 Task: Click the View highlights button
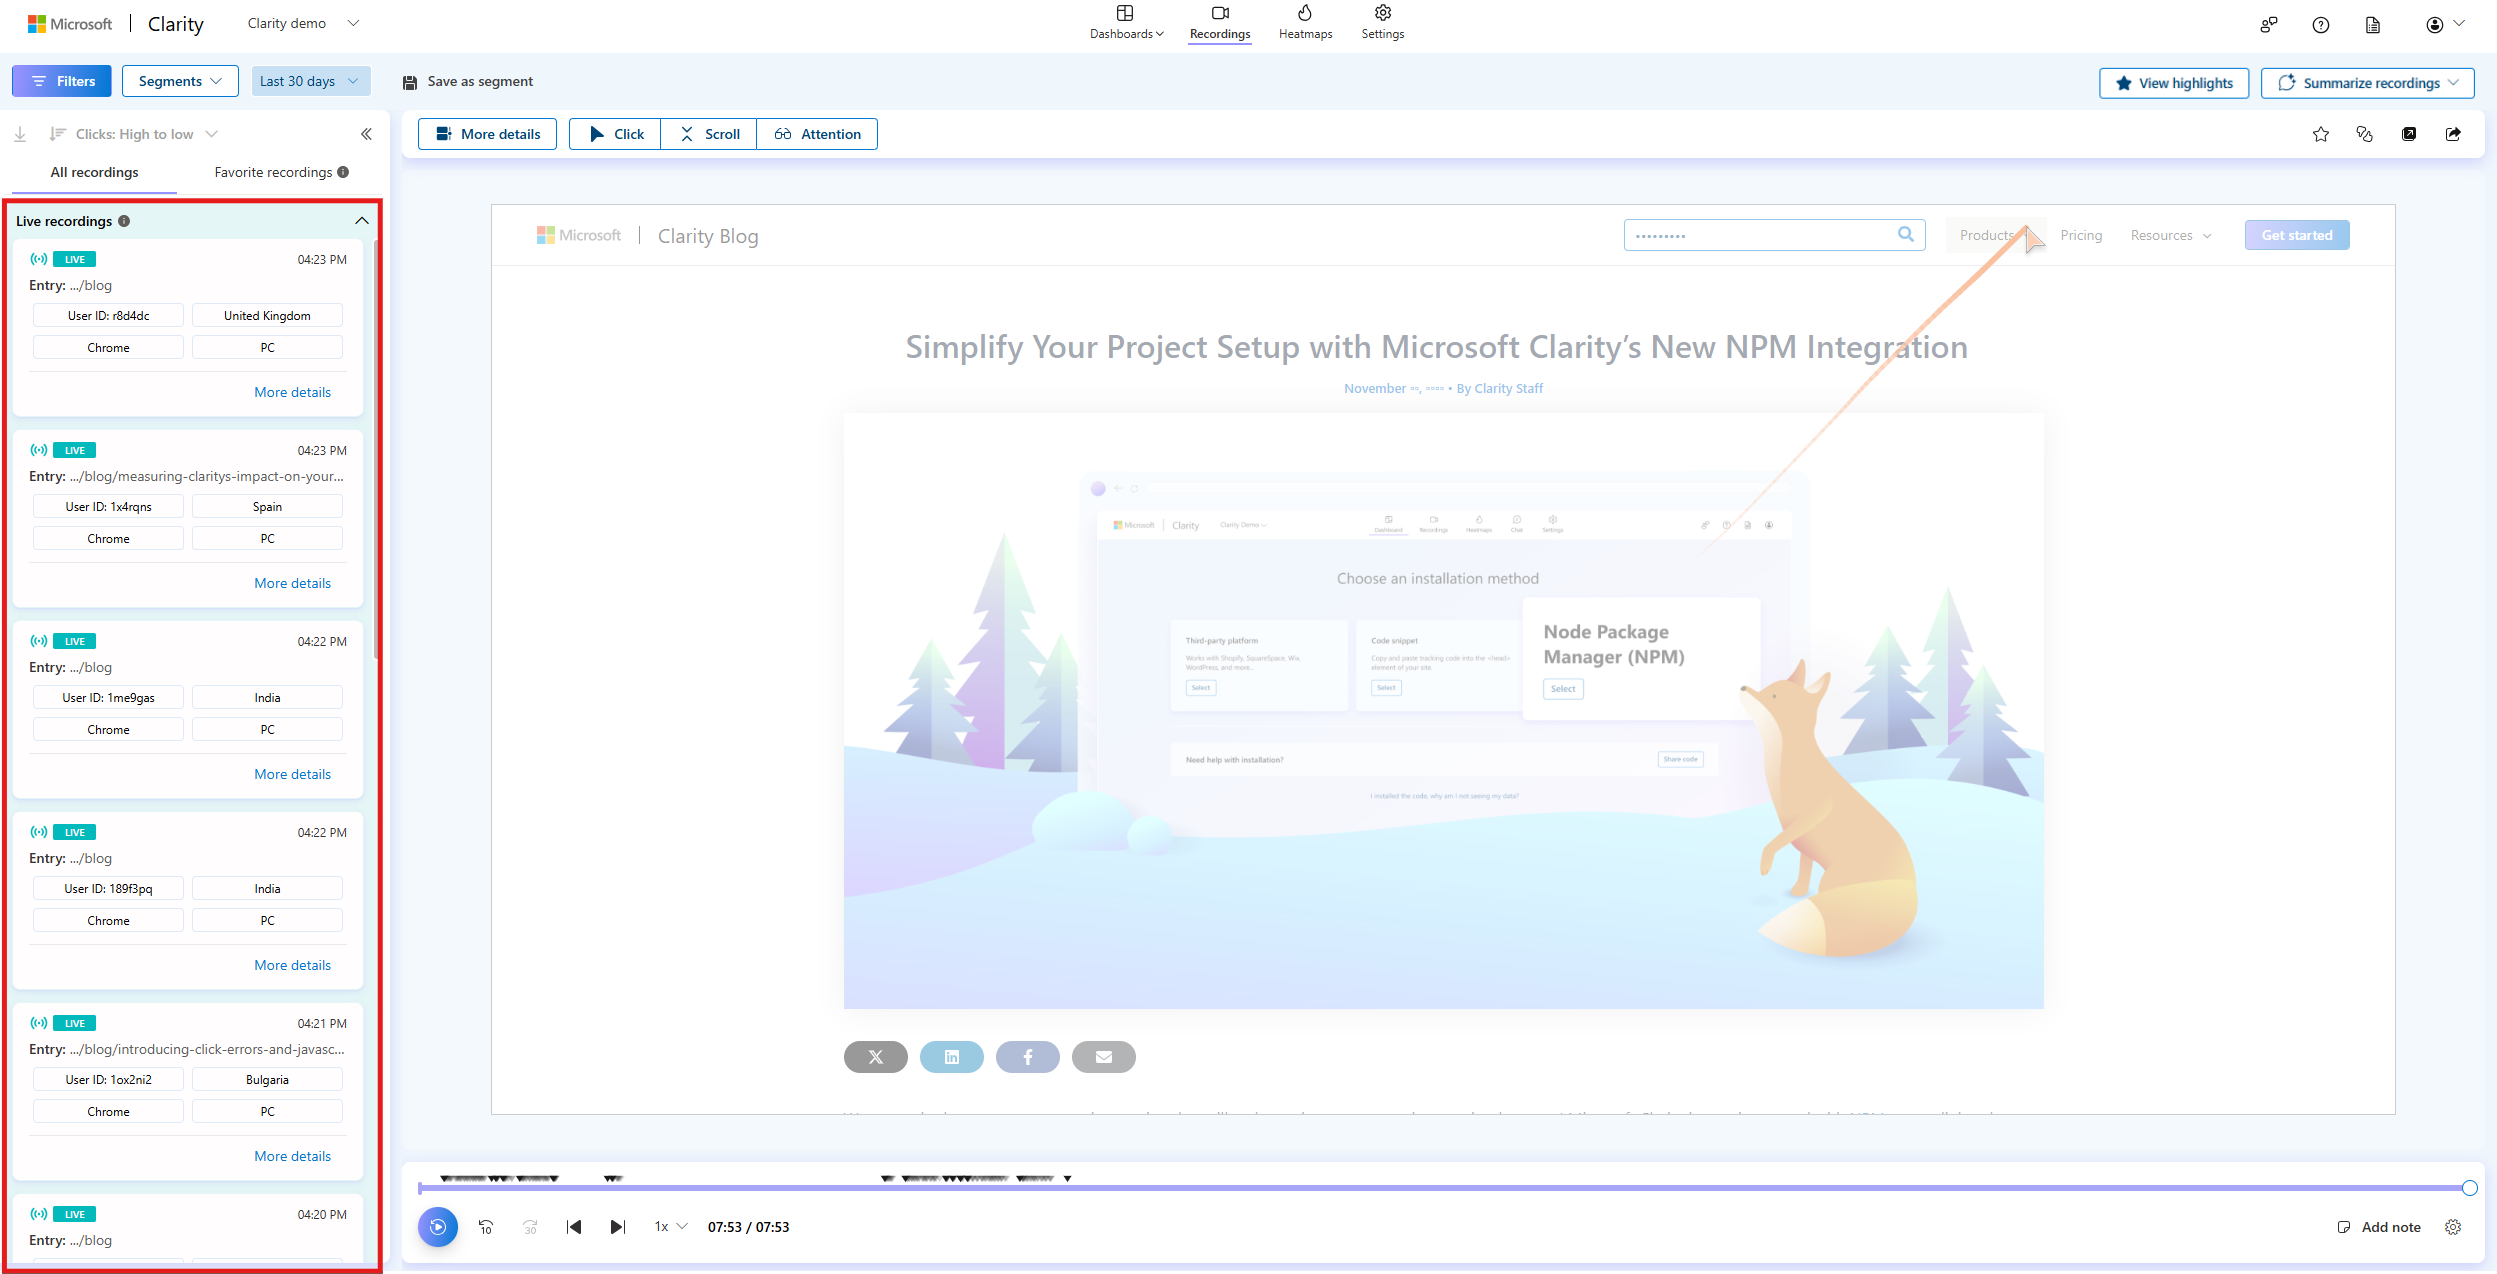(x=2174, y=83)
